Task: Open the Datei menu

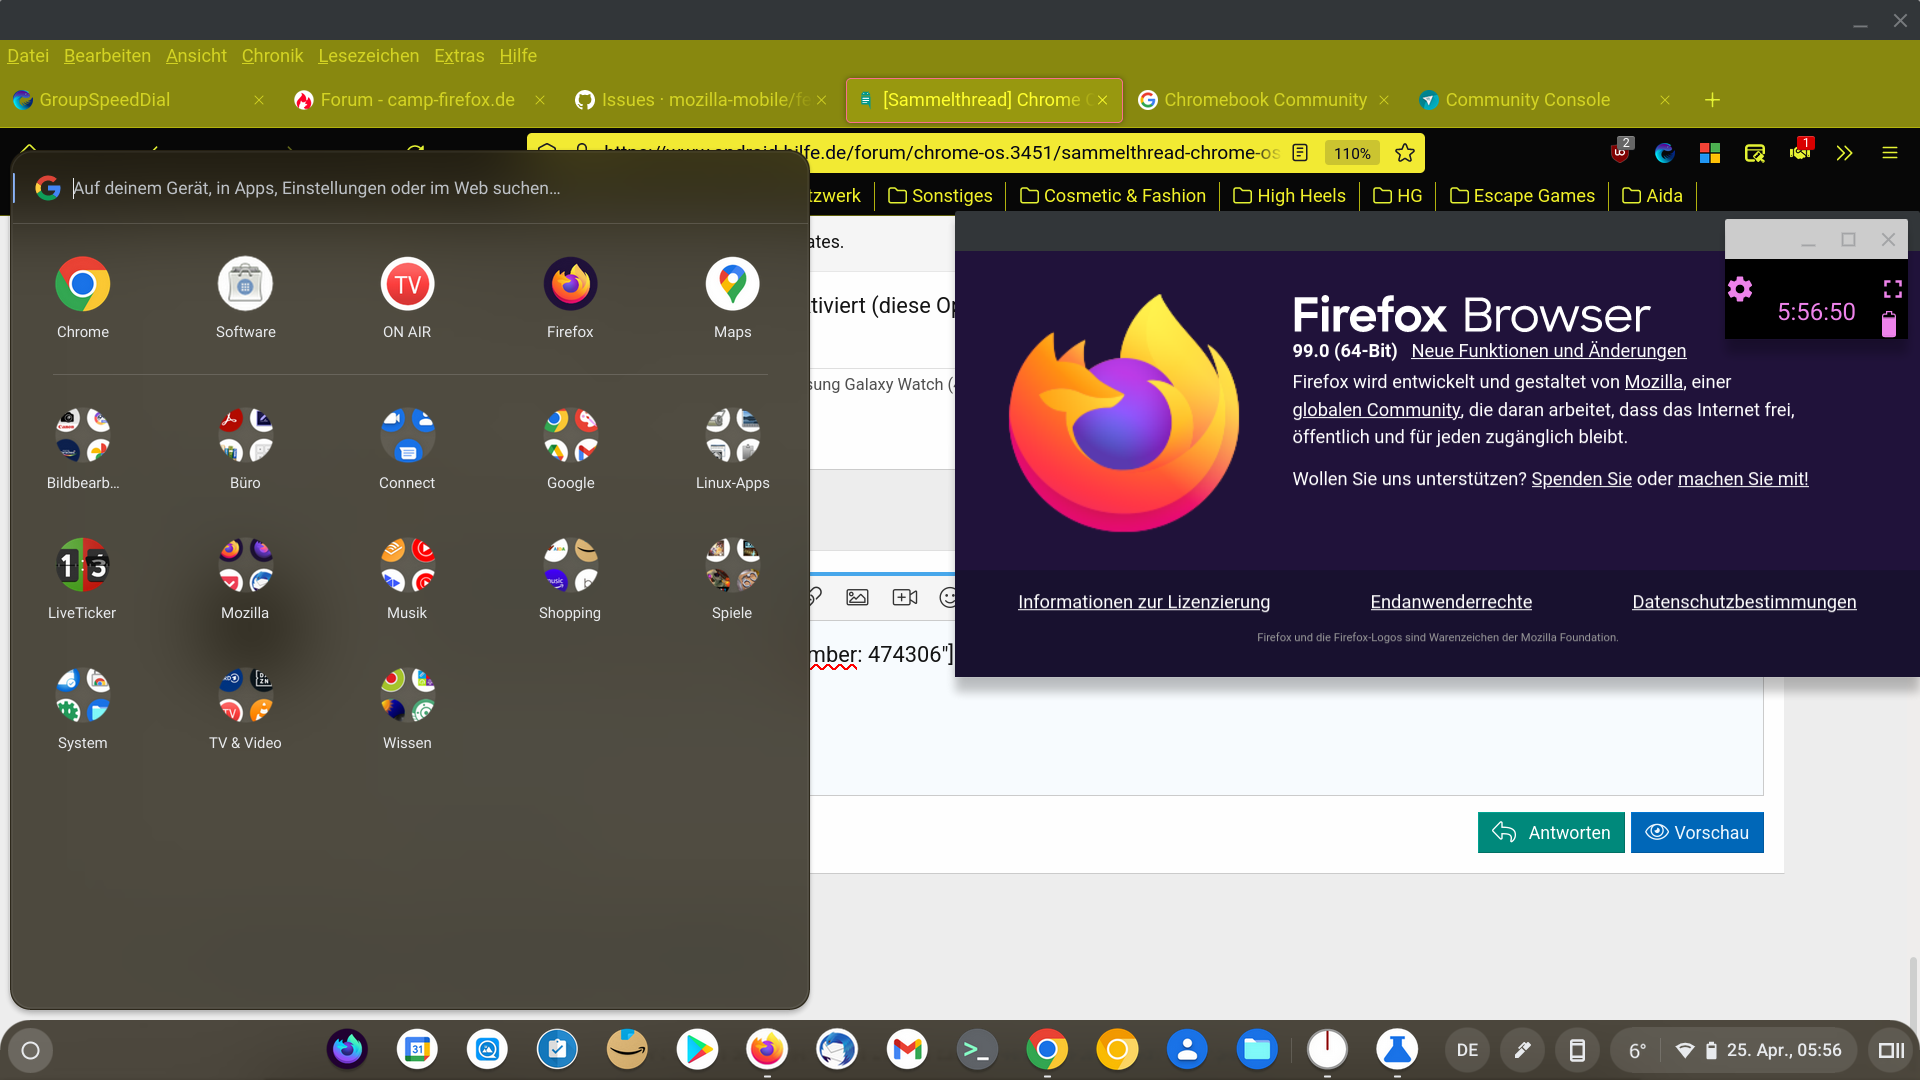Action: 28,56
